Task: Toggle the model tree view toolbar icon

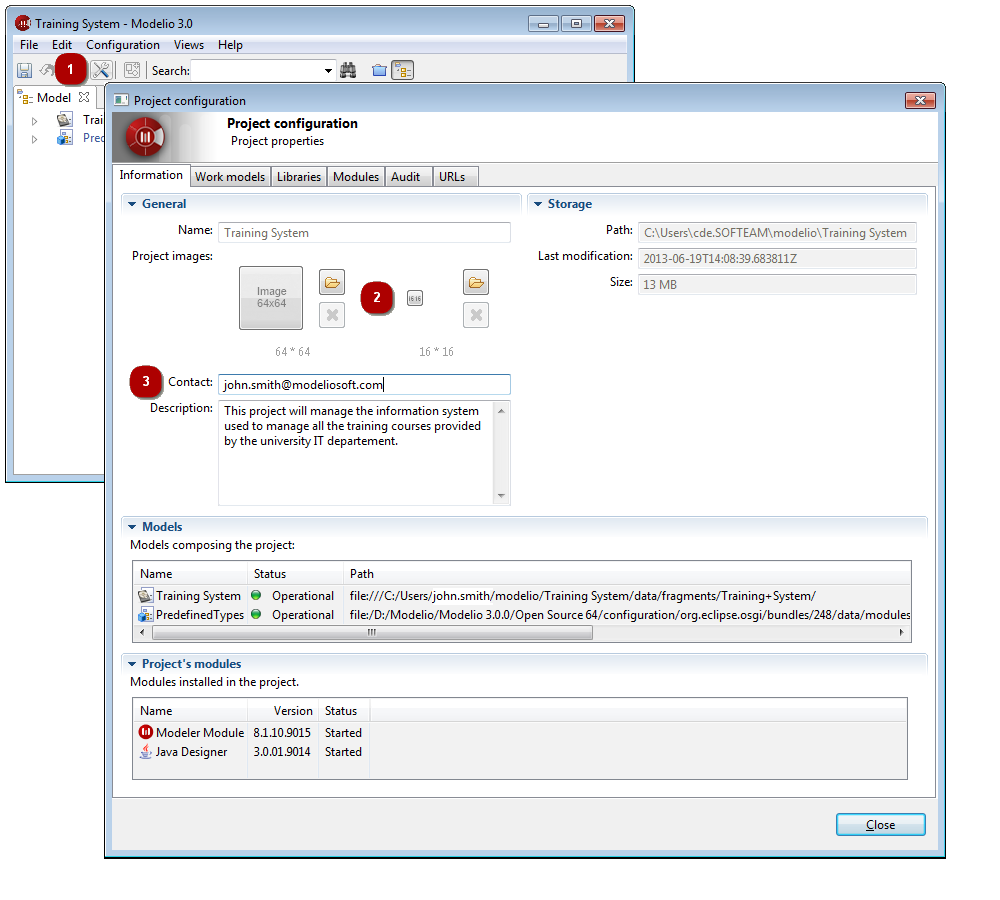Action: [x=402, y=70]
